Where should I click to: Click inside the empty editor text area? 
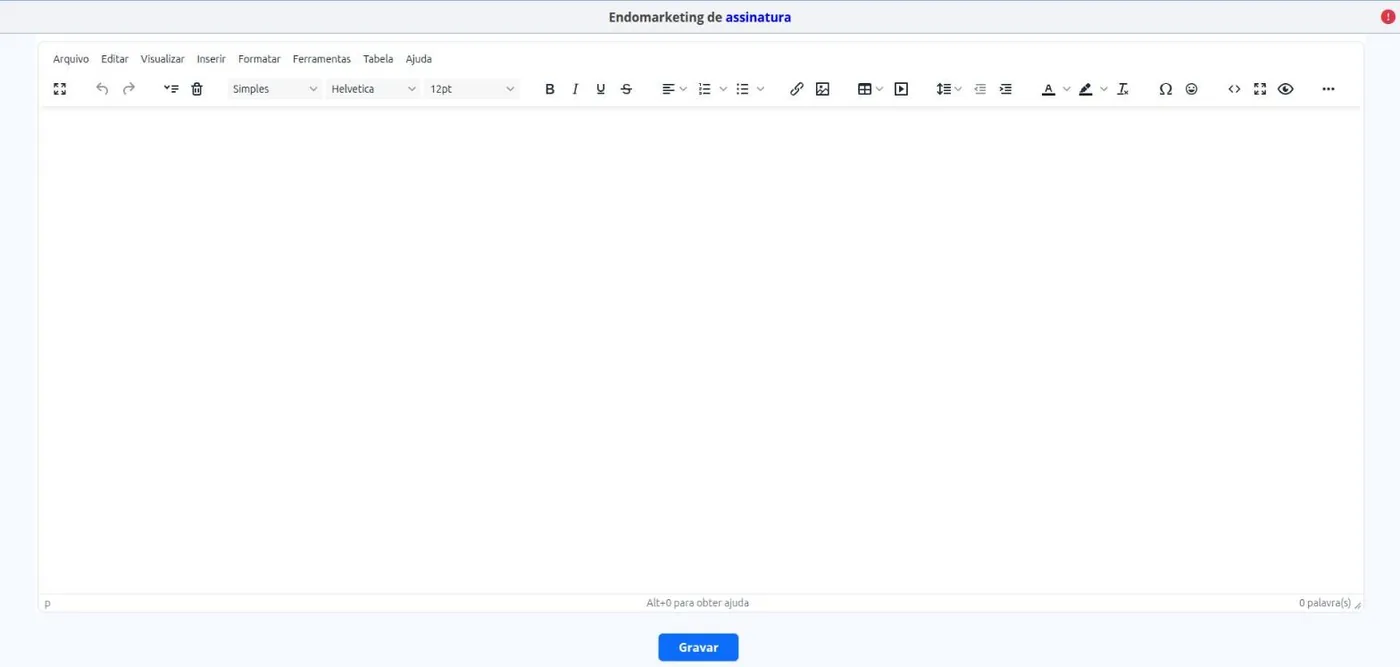click(x=700, y=350)
